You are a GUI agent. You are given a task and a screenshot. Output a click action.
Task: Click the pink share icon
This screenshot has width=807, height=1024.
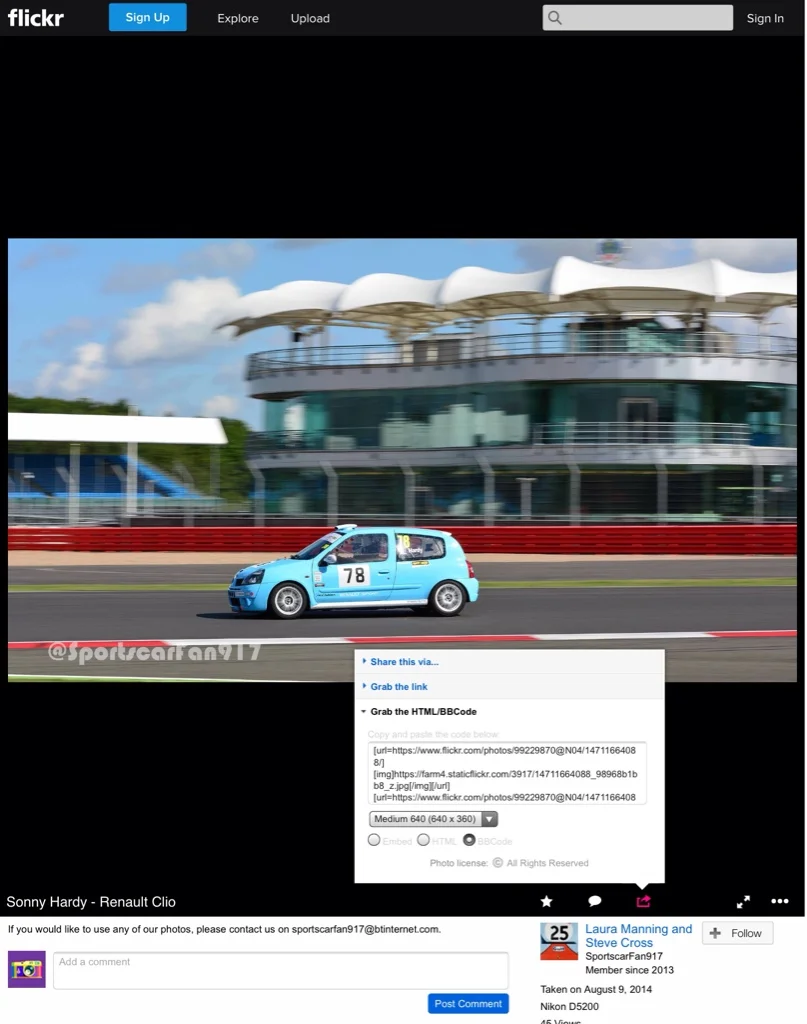(x=643, y=901)
